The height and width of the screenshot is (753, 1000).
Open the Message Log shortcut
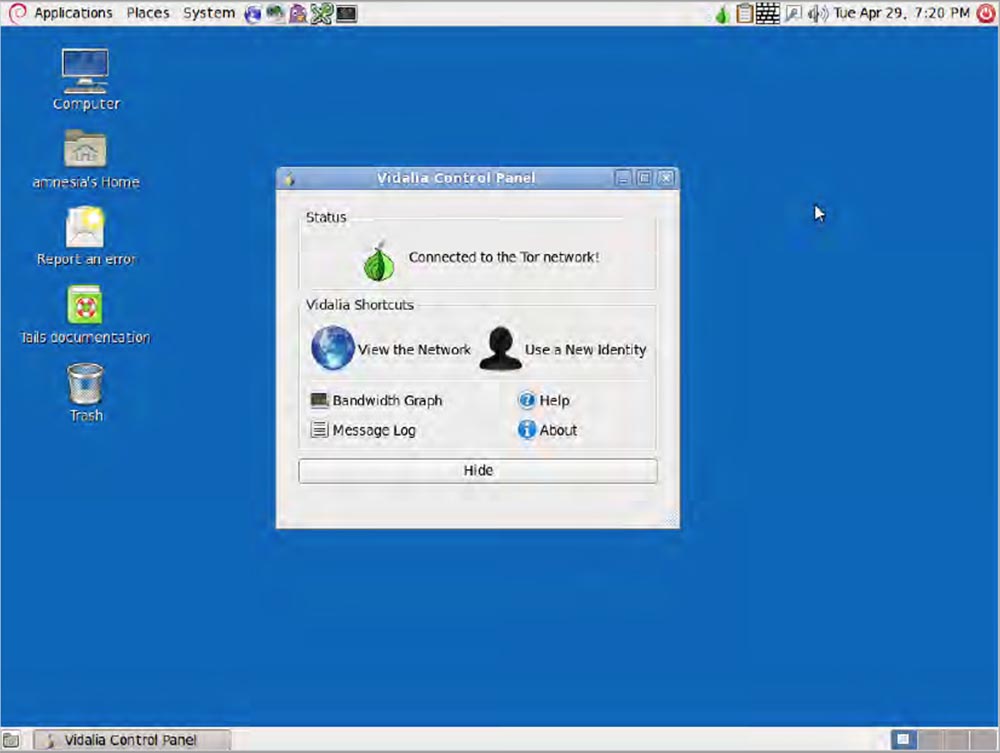point(363,430)
